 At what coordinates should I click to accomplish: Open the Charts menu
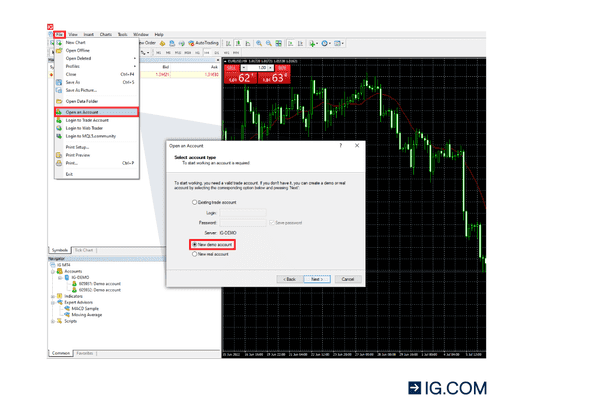click(106, 34)
